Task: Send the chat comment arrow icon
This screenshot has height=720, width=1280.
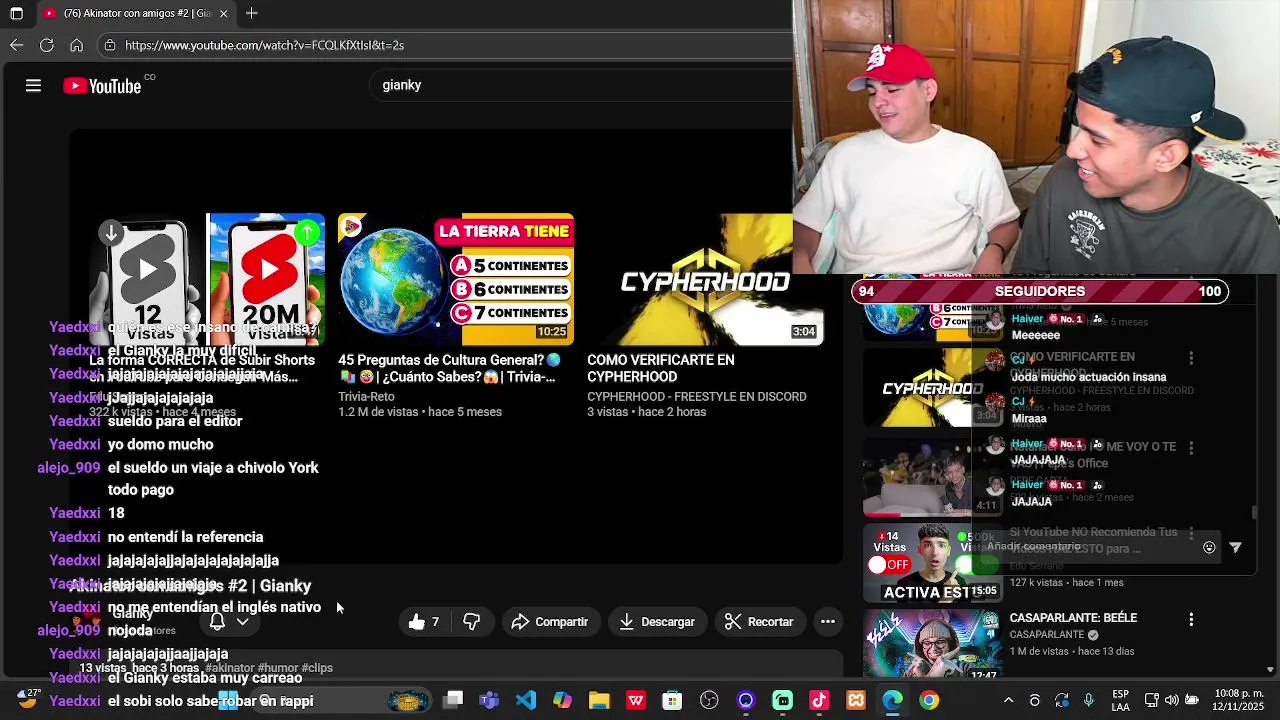Action: [1235, 547]
